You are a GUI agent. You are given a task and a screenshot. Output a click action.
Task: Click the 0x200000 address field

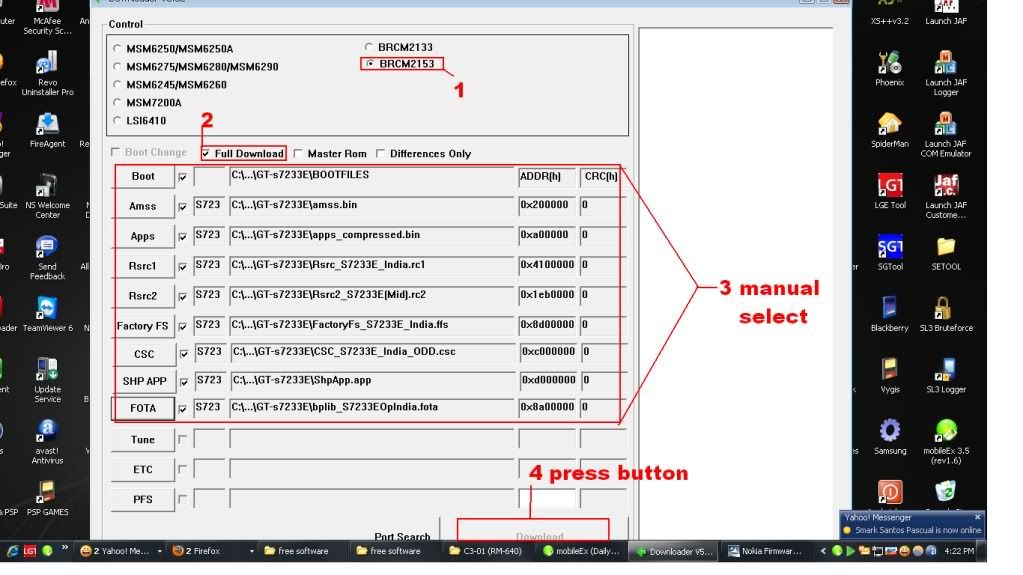click(x=547, y=205)
